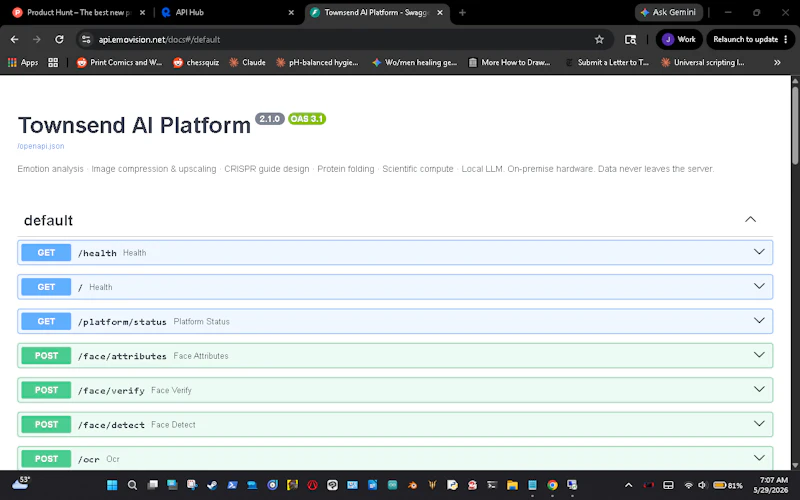
Task: Click the POST badge for /face/verify
Action: [46, 390]
